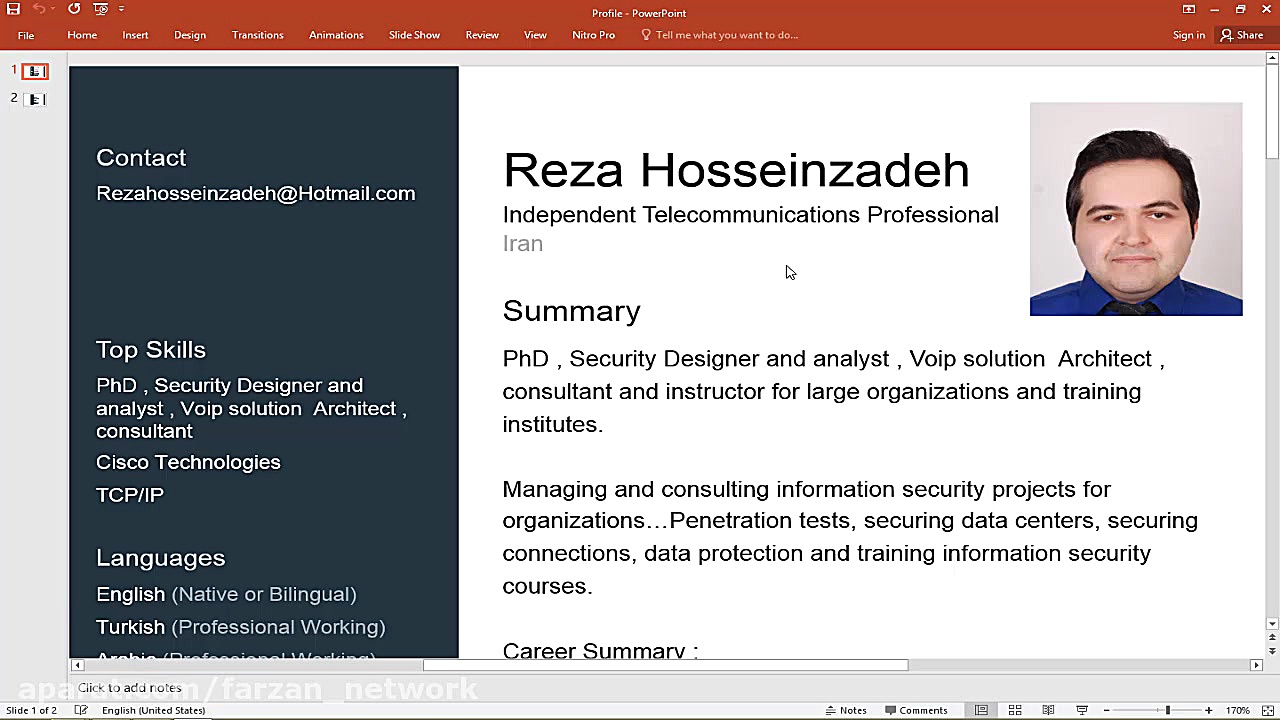
Task: Click the zoom in plus button
Action: point(1208,710)
